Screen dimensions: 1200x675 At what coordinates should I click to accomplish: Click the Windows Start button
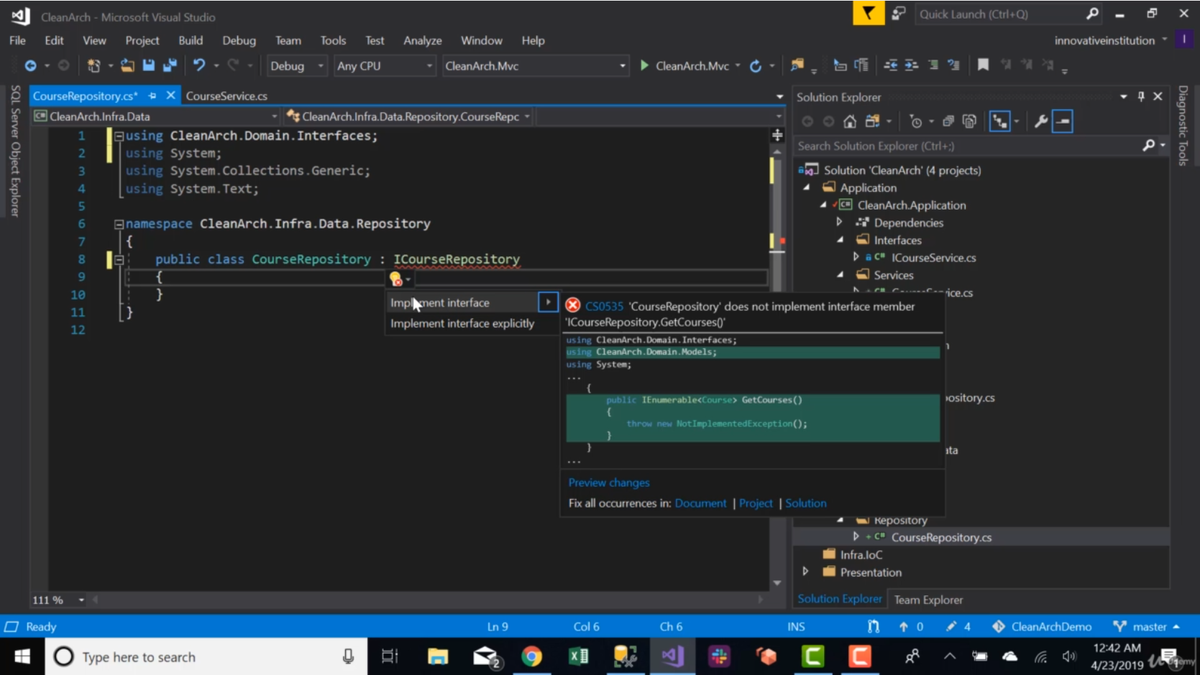point(22,657)
